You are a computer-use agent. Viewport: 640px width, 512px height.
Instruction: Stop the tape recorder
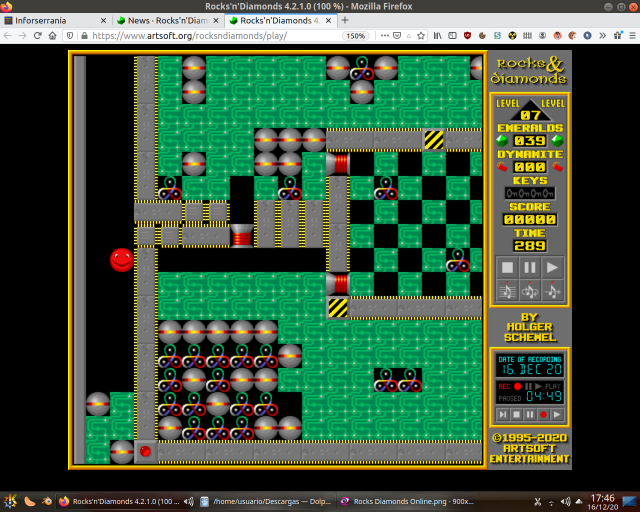[516, 414]
